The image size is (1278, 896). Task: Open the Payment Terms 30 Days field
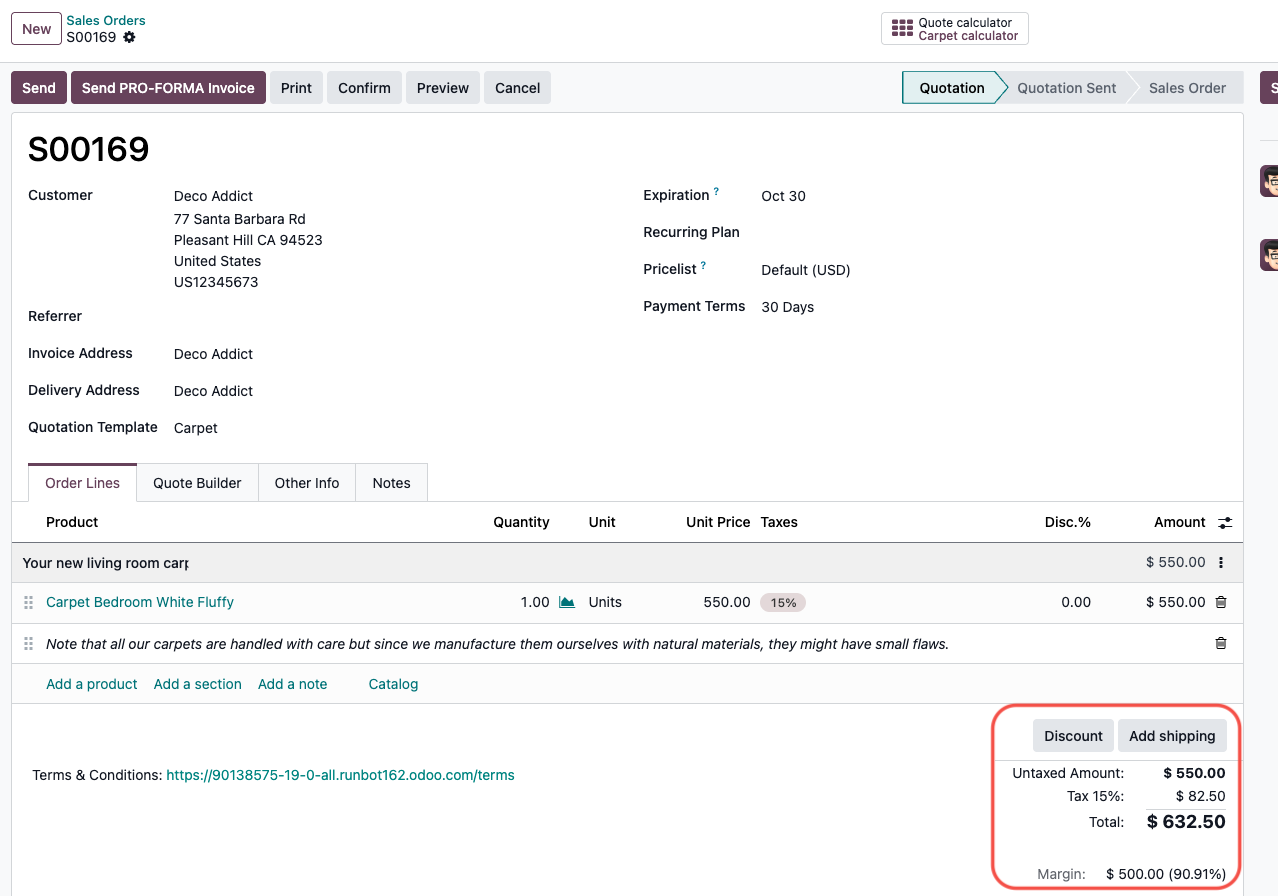tap(787, 307)
